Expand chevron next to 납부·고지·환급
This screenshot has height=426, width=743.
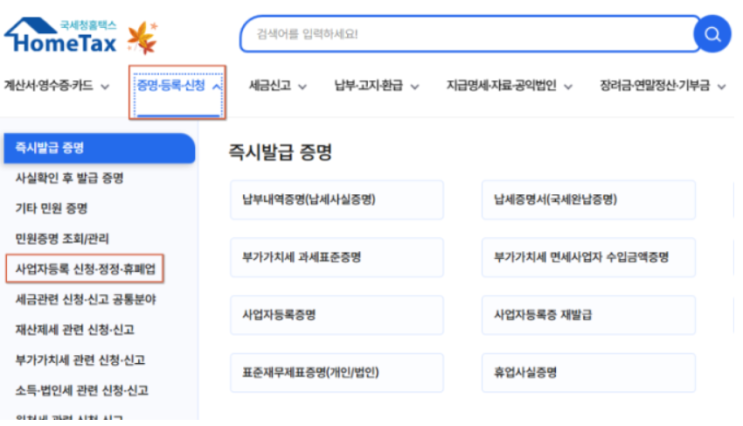pos(415,87)
